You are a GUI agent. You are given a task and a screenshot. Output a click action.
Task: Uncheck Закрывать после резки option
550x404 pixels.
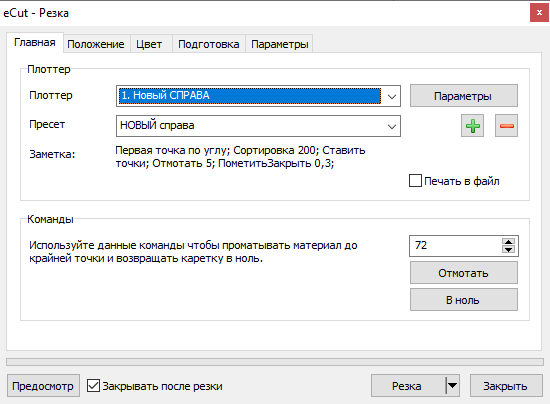93,385
